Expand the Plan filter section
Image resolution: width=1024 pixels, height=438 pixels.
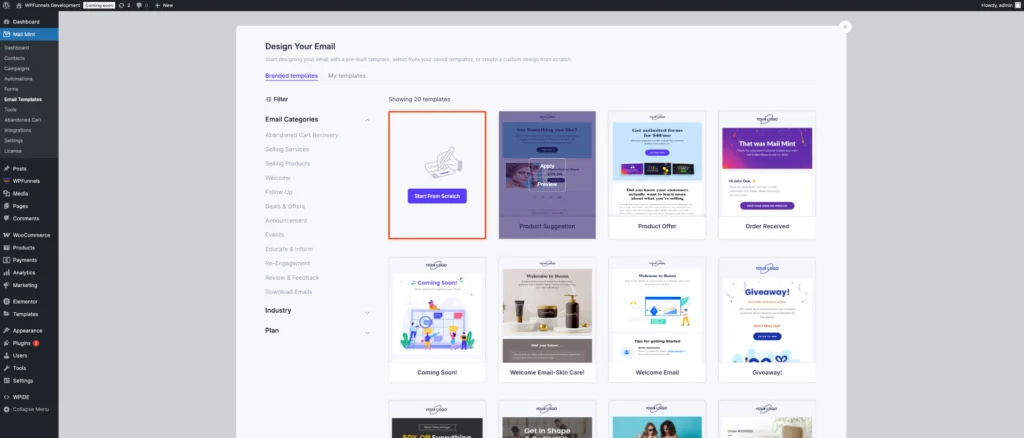367,332
